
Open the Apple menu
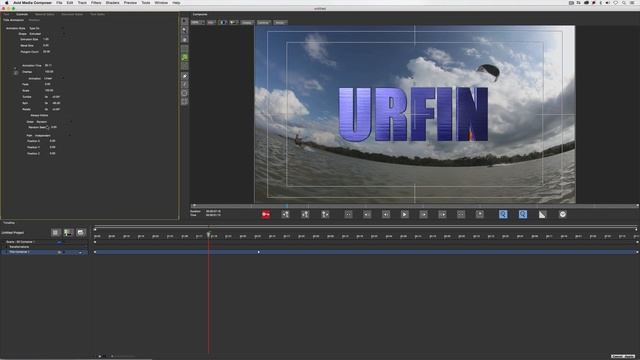click(6, 3)
